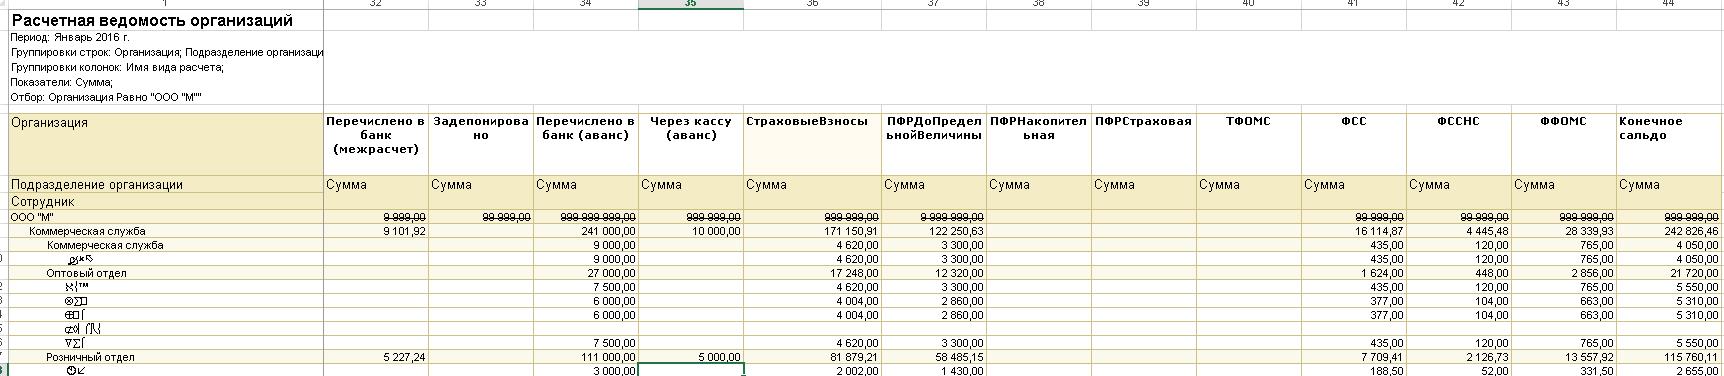Select the 'Сумма' cell under ФФОМС
The width and height of the screenshot is (1724, 376).
click(x=1564, y=185)
